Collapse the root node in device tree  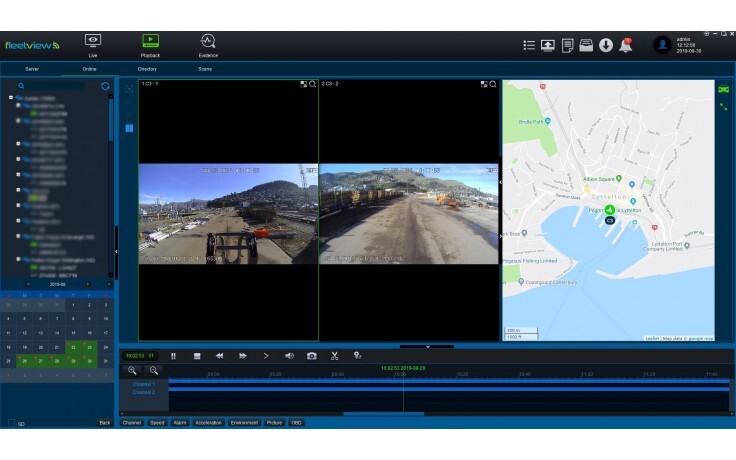coord(10,98)
